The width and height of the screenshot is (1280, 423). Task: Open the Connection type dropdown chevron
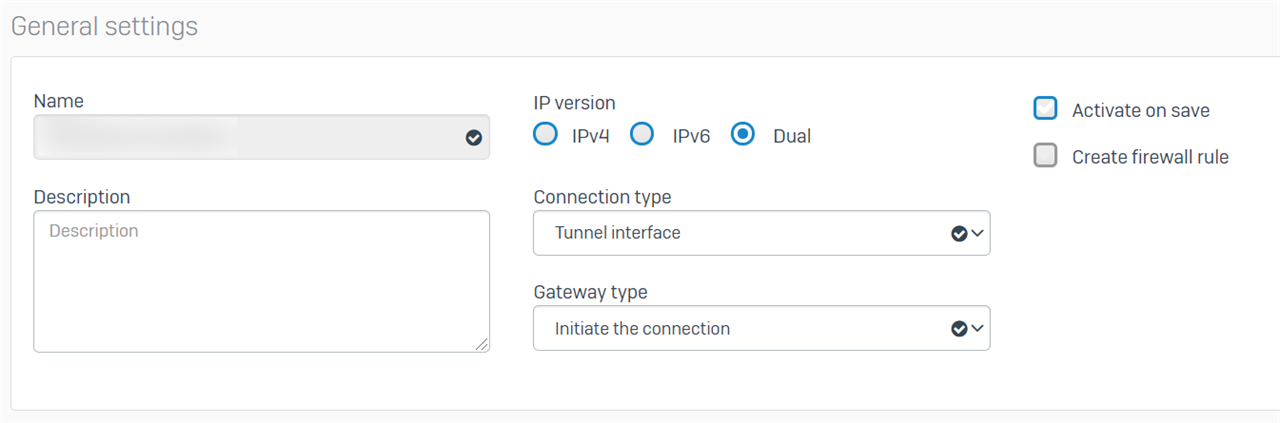click(978, 233)
